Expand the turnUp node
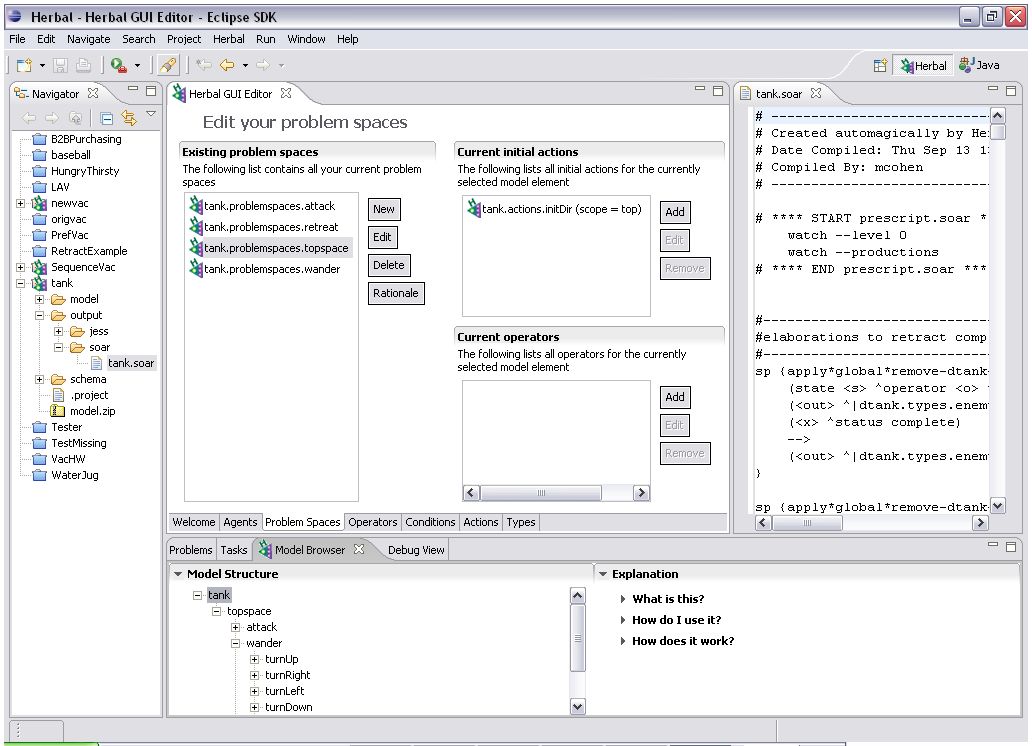This screenshot has height=746, width=1032. point(254,659)
